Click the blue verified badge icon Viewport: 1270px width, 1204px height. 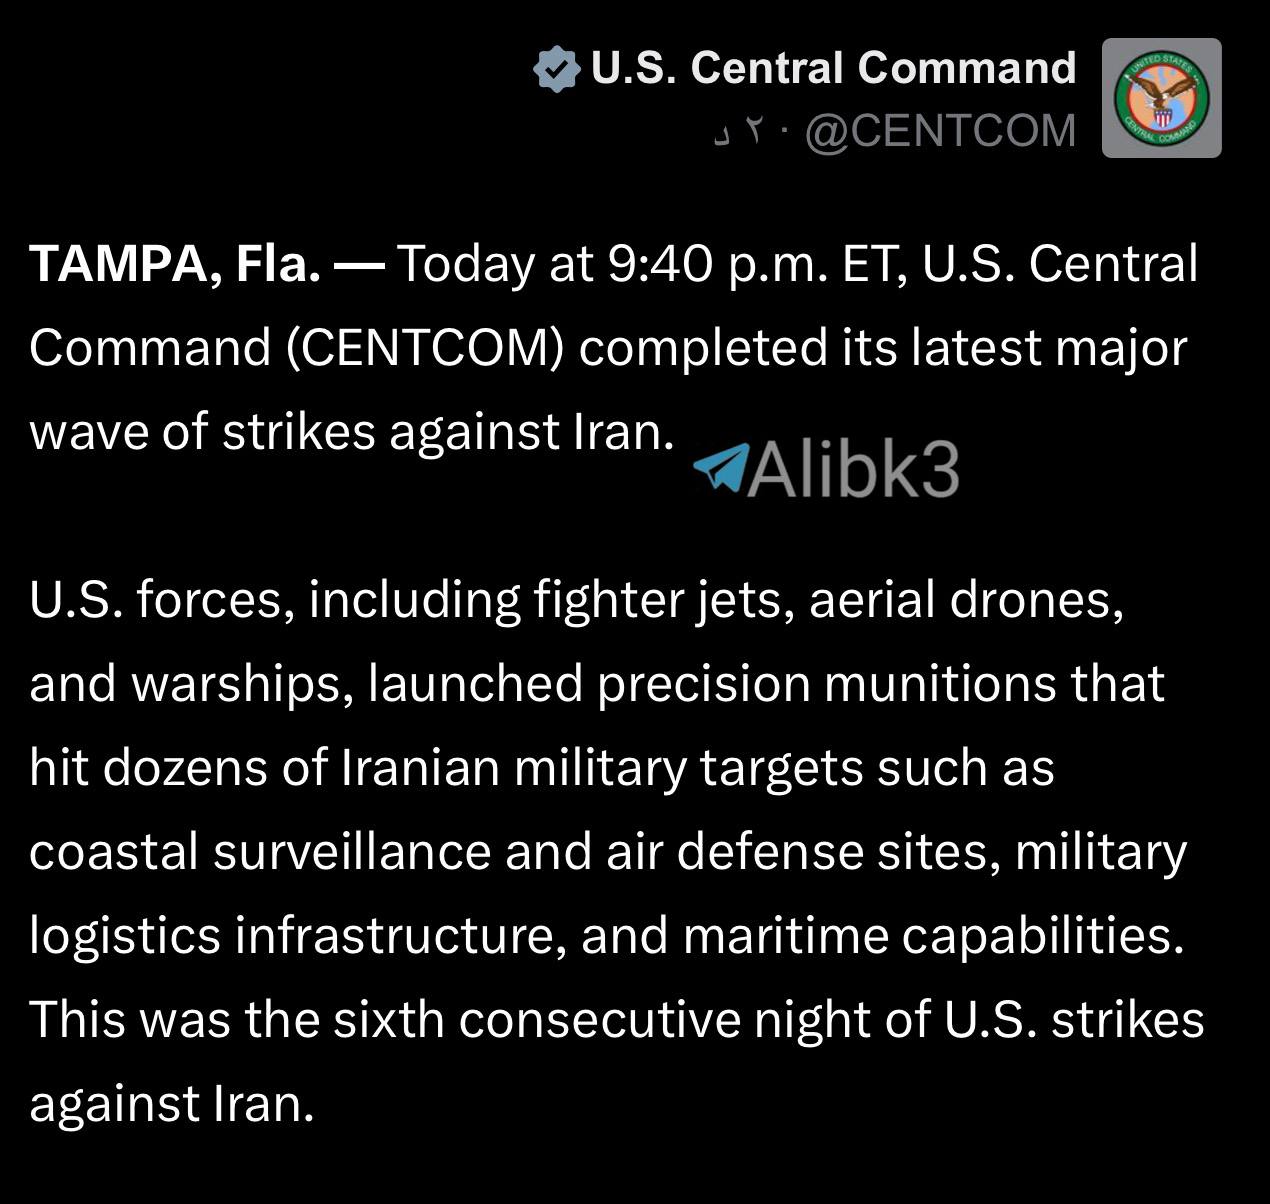click(556, 69)
